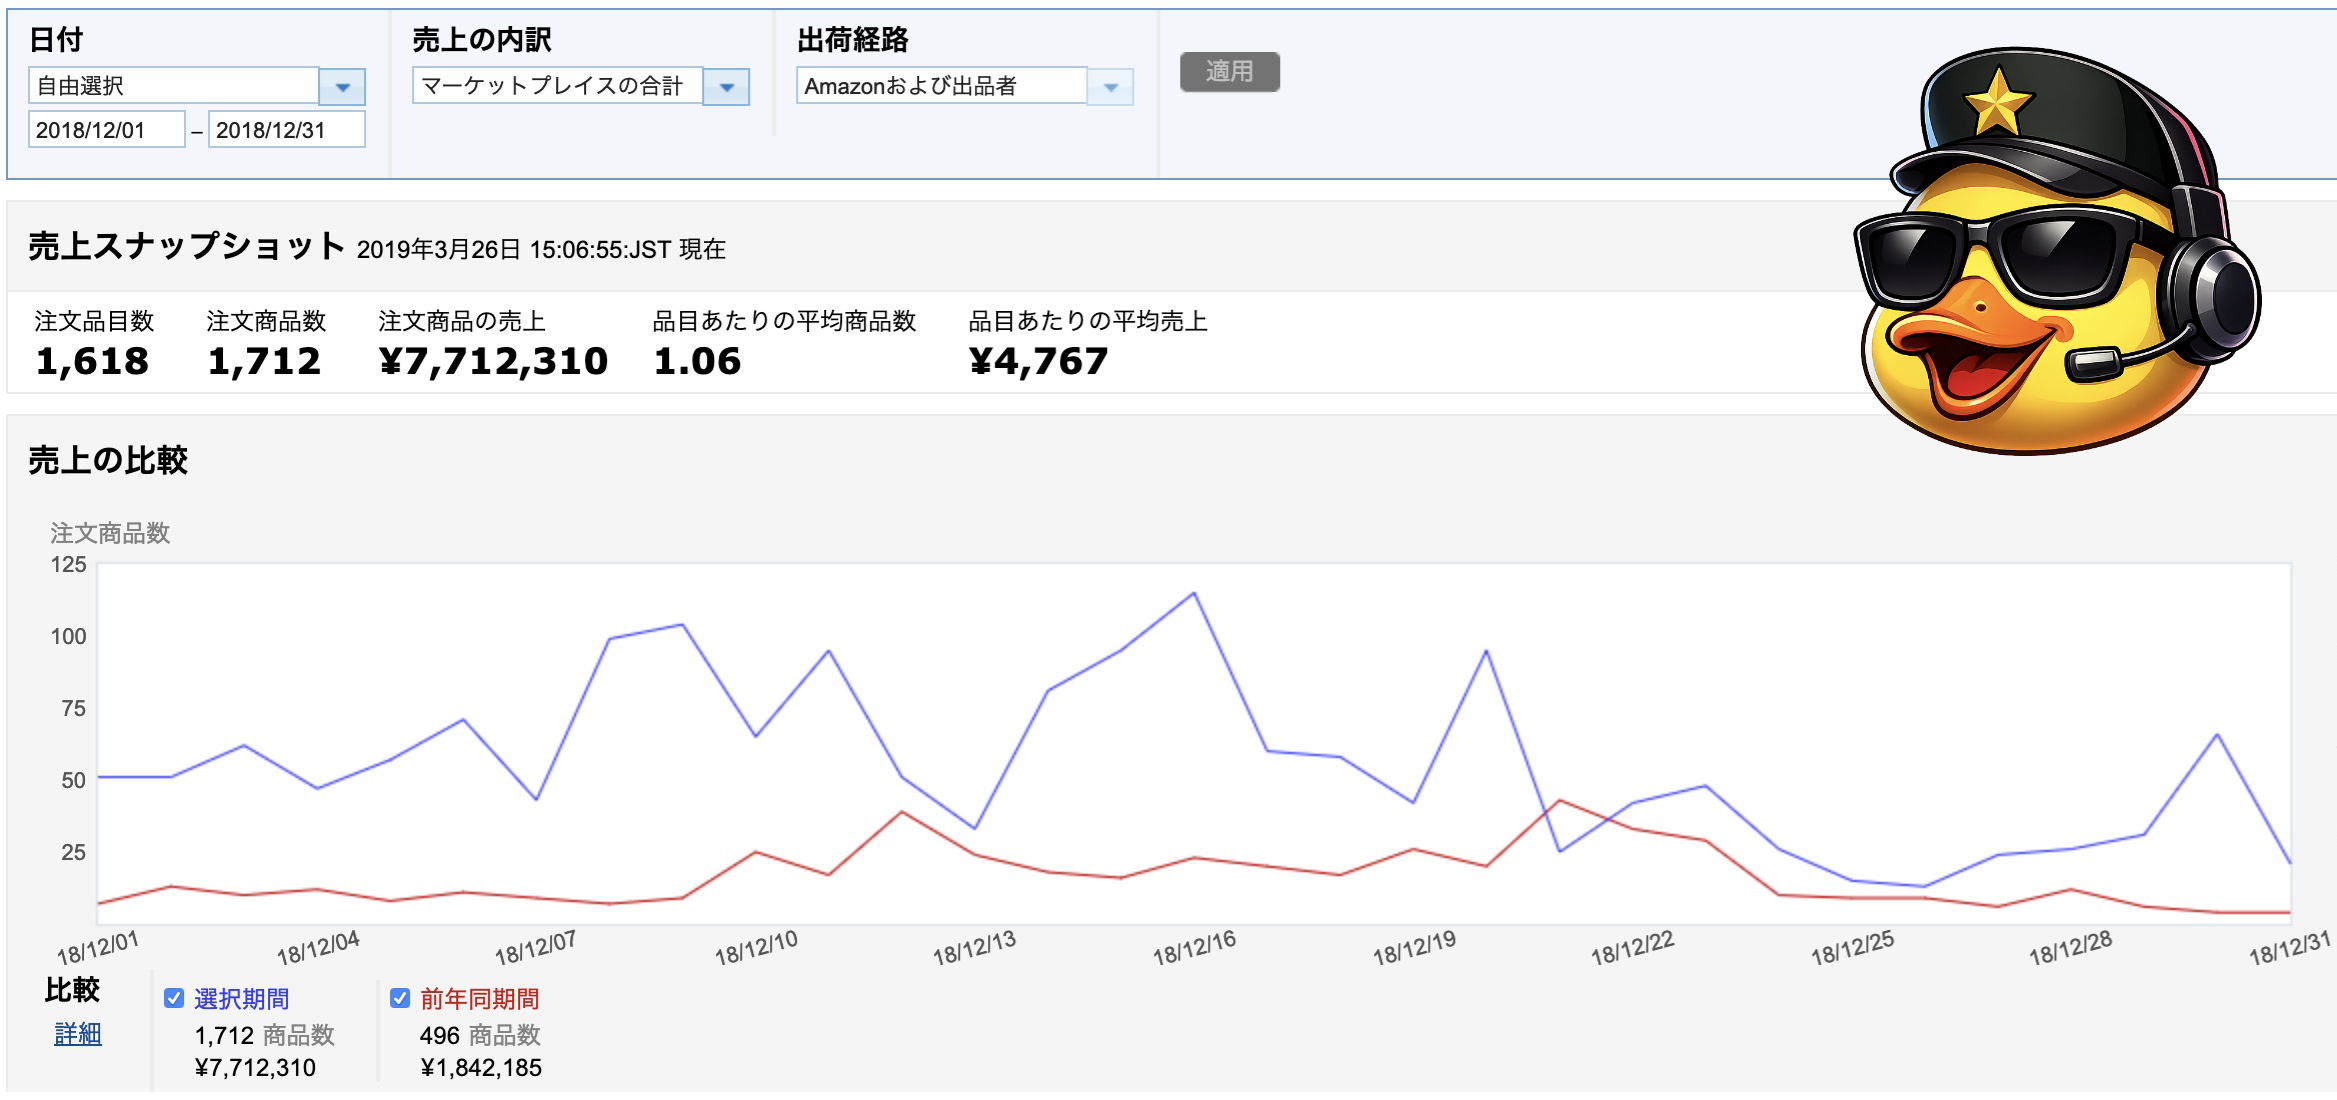This screenshot has height=1100, width=2337.
Task: Click the 18/12/10 axis date label
Action: [756, 947]
